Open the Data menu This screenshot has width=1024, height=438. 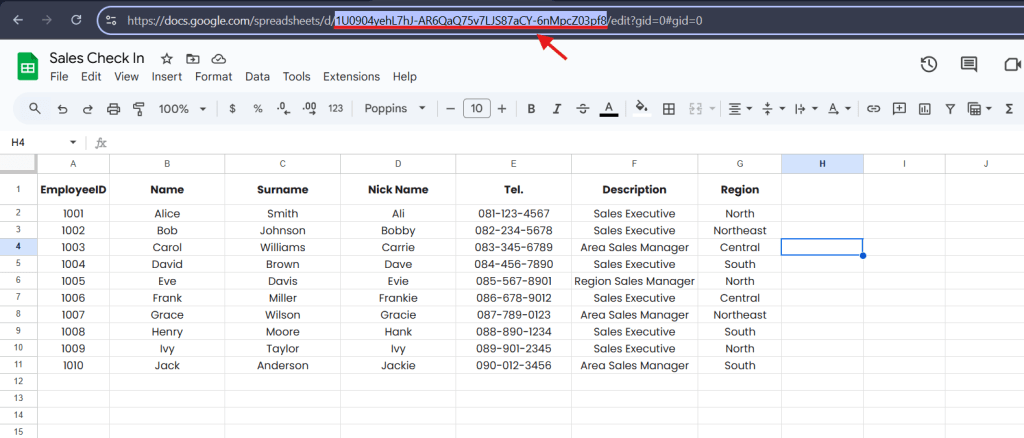(x=257, y=77)
